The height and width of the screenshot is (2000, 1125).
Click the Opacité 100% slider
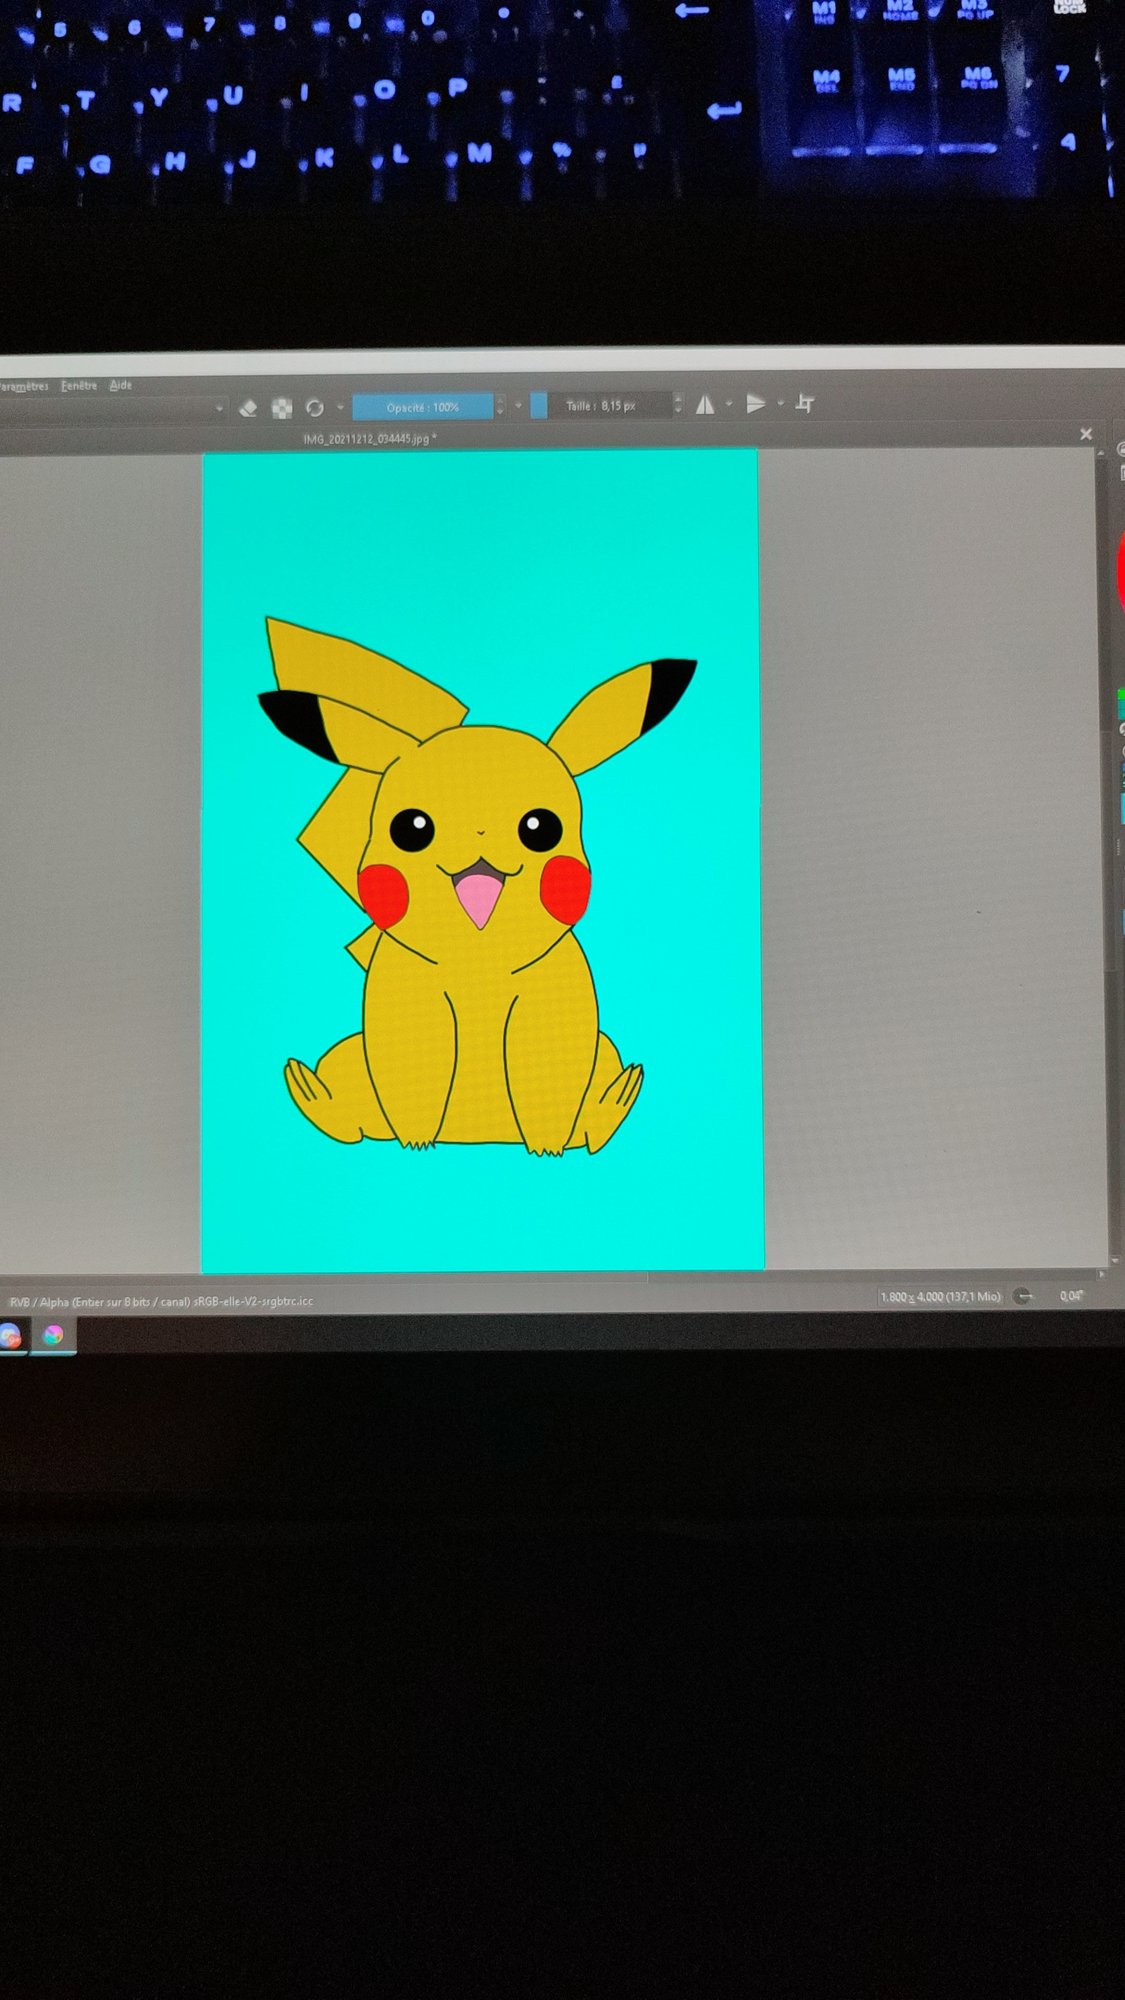422,407
